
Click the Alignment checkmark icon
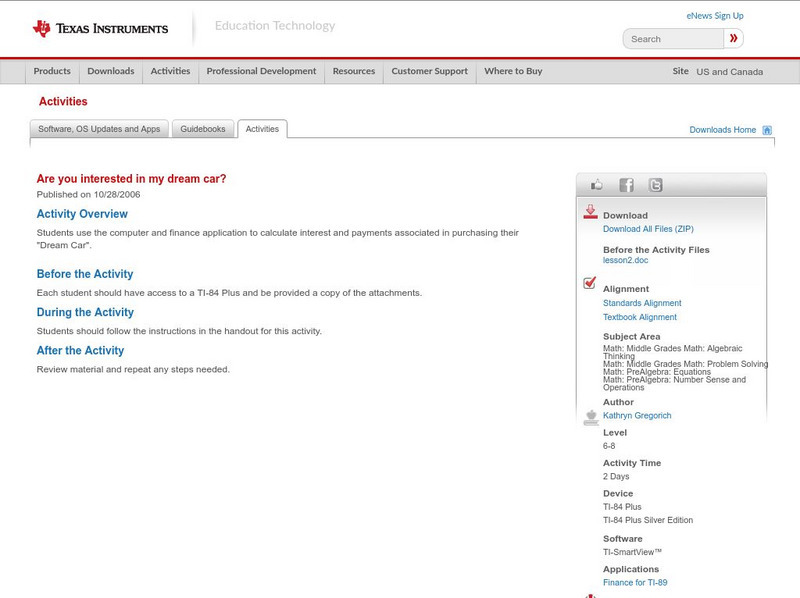pos(590,284)
